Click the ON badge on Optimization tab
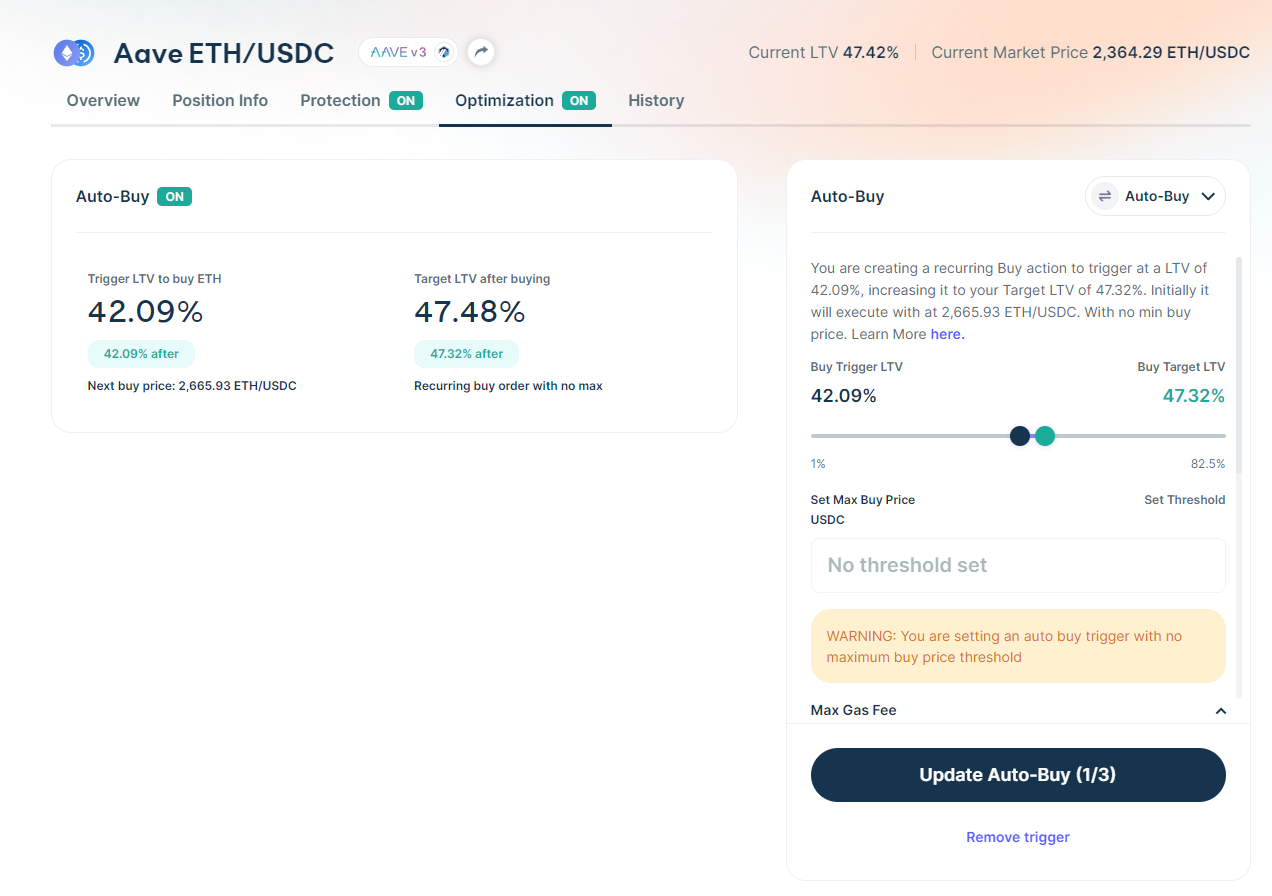Viewport: 1272px width, 896px height. pyautogui.click(x=579, y=100)
